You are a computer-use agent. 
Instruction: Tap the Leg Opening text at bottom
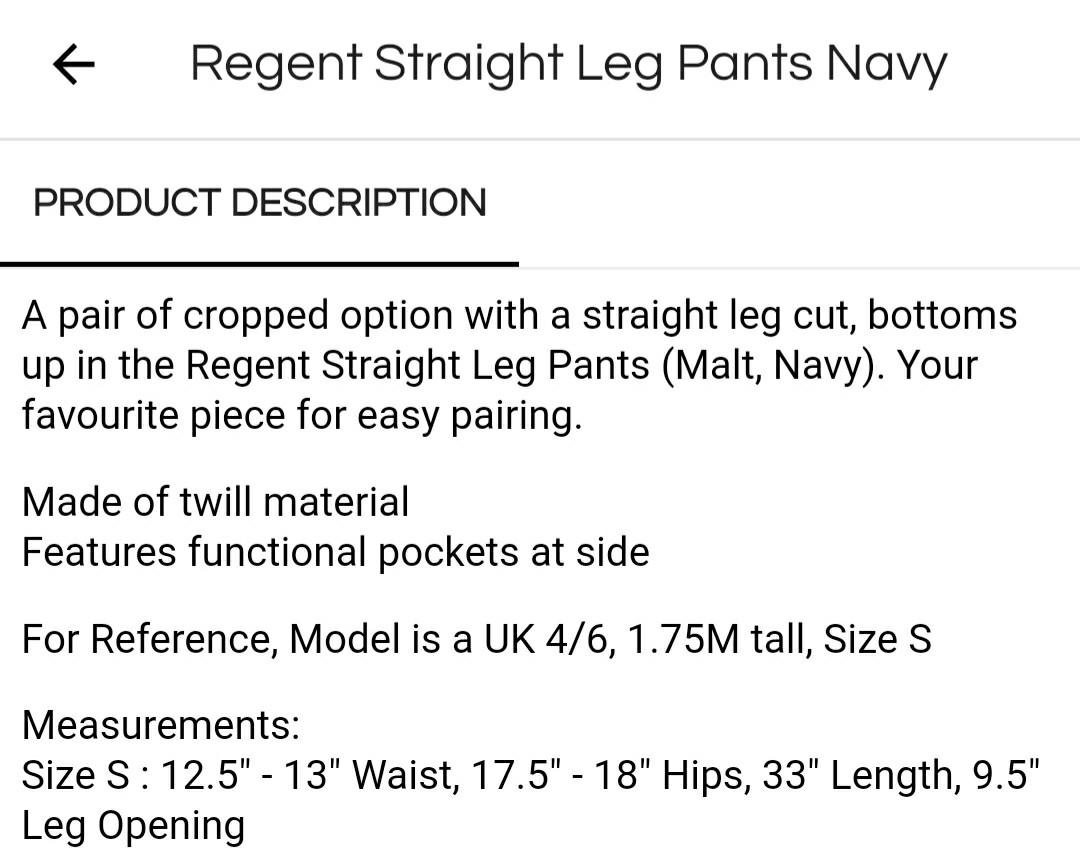[133, 825]
